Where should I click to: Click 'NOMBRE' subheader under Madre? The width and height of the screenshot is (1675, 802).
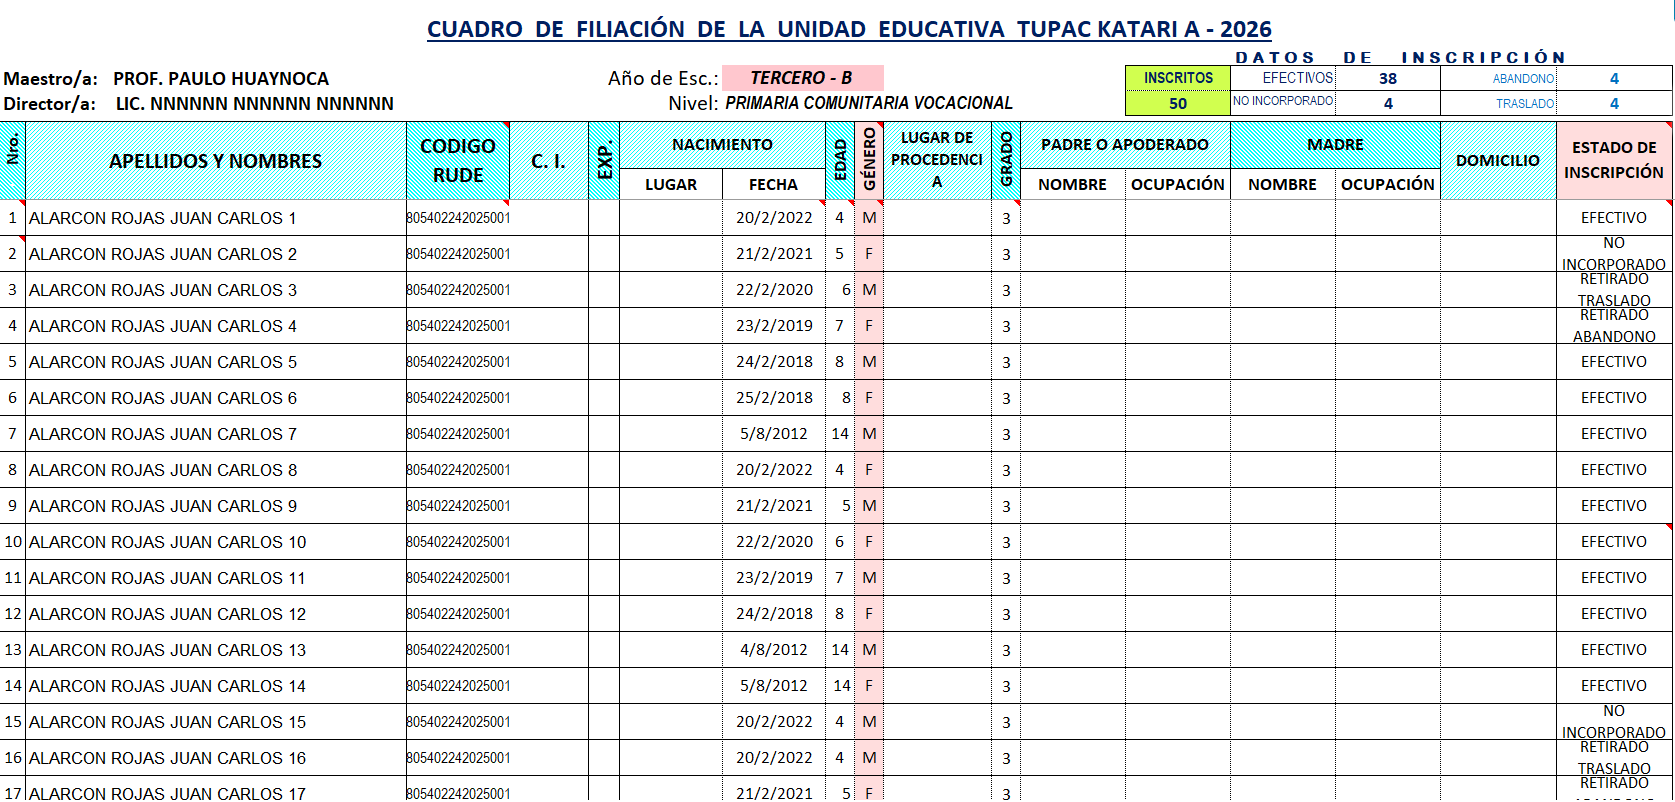[x=1283, y=184]
